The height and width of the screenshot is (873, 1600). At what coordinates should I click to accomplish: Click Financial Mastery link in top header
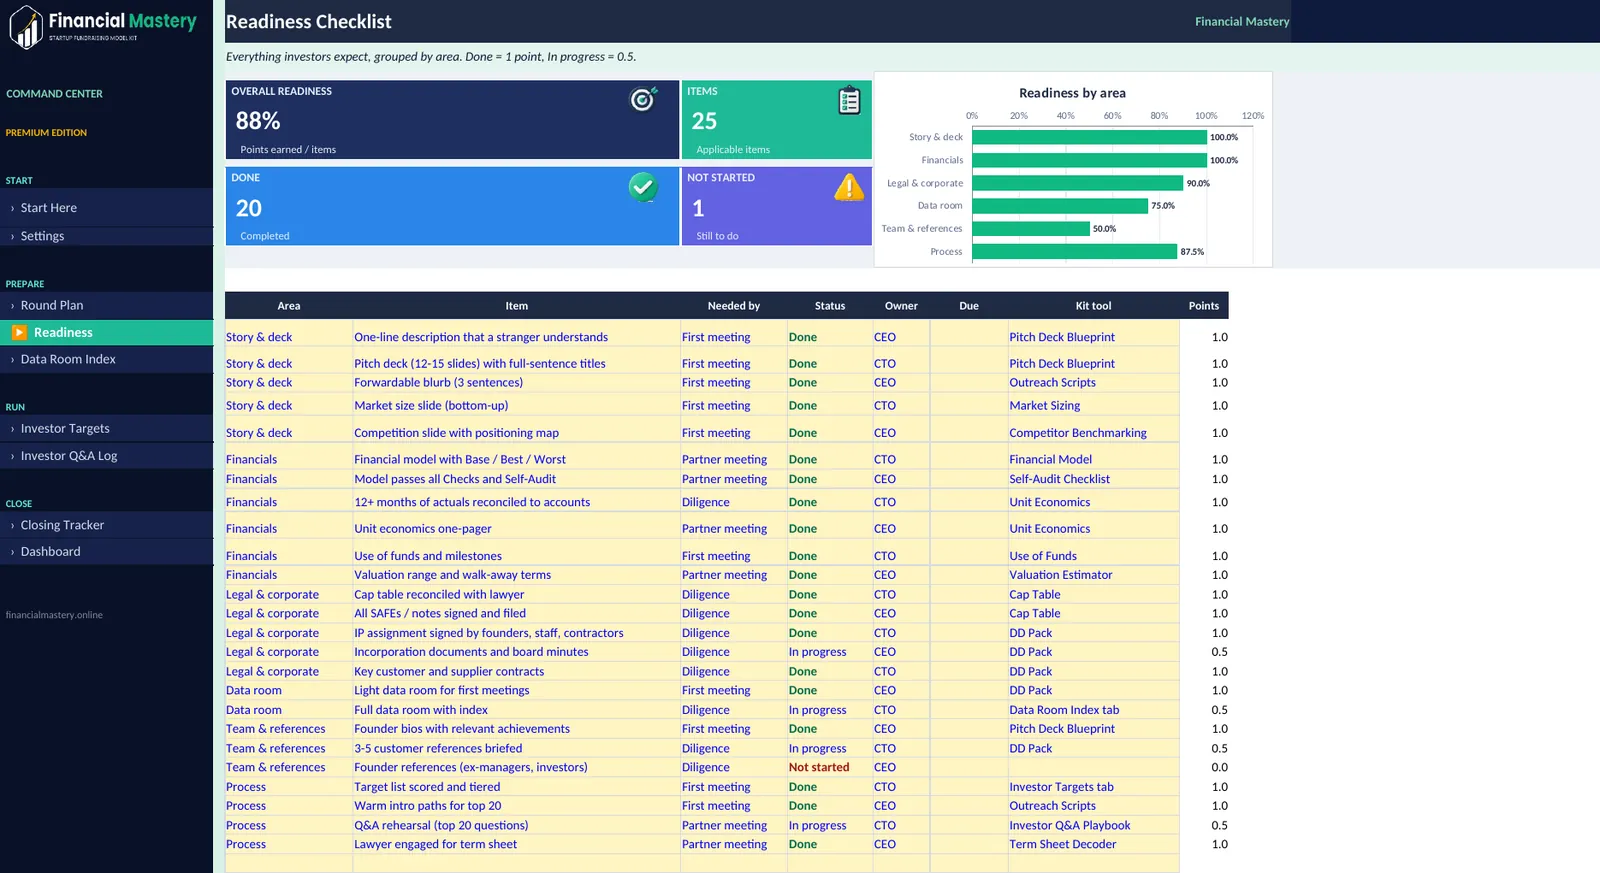point(1242,21)
